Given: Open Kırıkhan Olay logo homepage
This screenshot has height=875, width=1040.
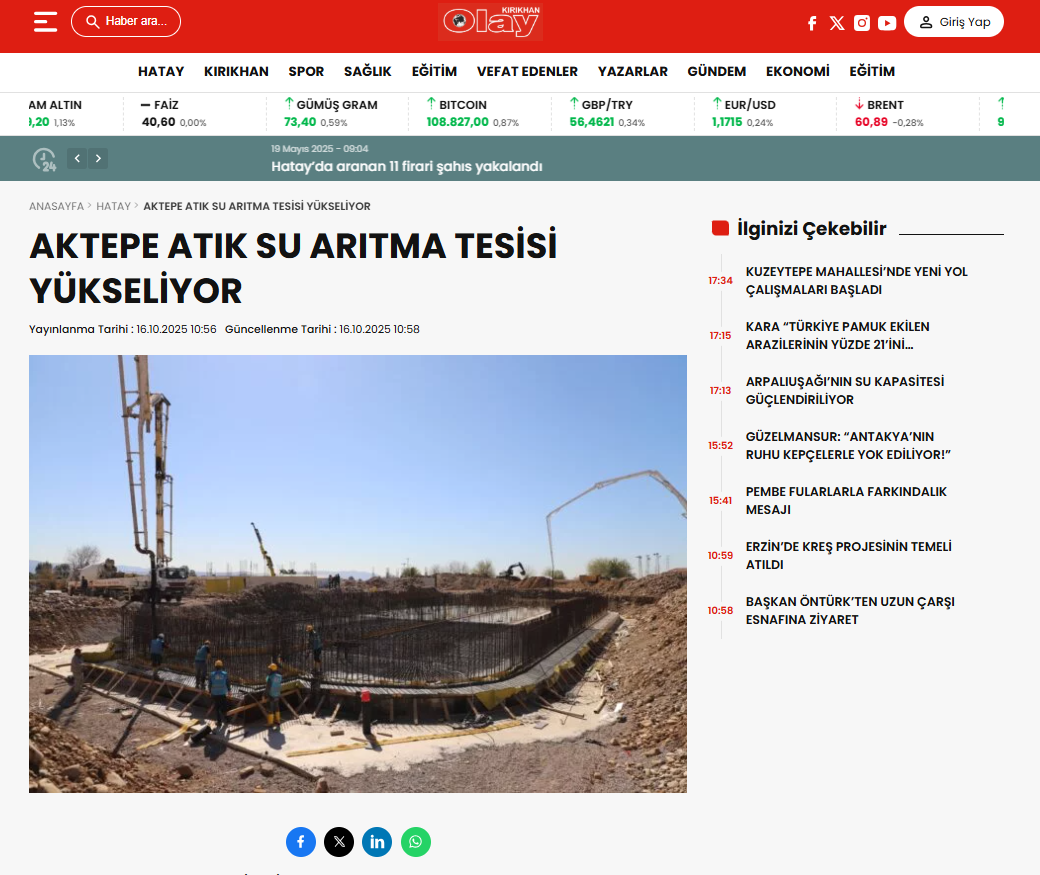Looking at the screenshot, I should click(x=491, y=22).
